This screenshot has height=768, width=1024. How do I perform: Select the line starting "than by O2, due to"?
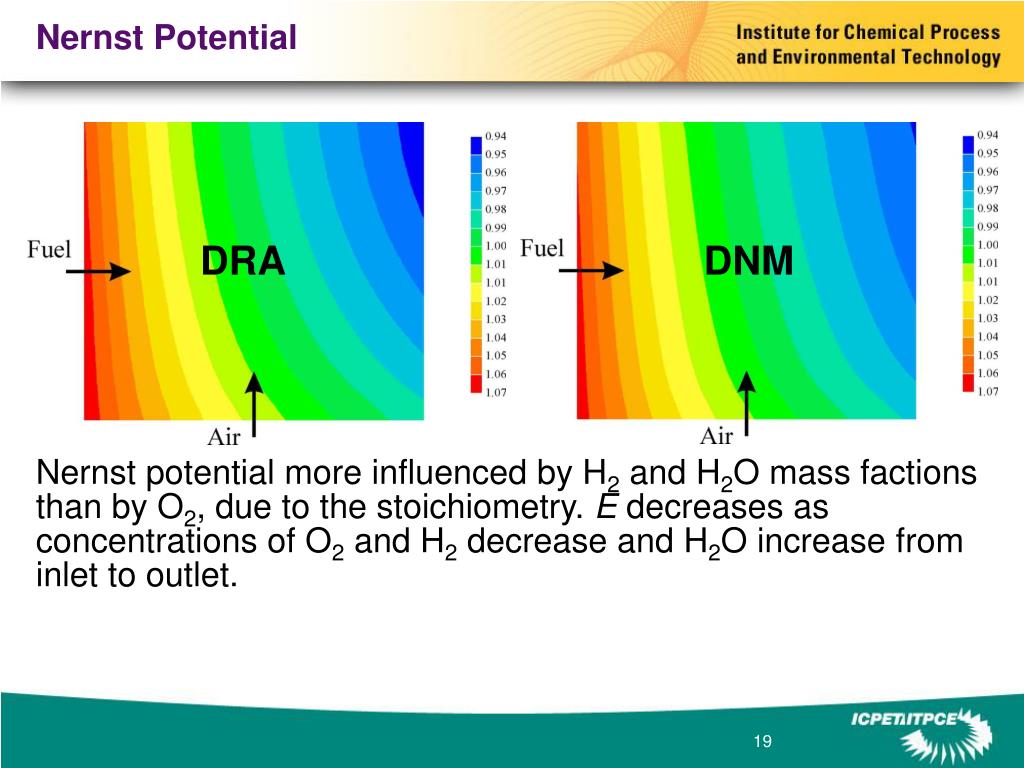coord(432,508)
